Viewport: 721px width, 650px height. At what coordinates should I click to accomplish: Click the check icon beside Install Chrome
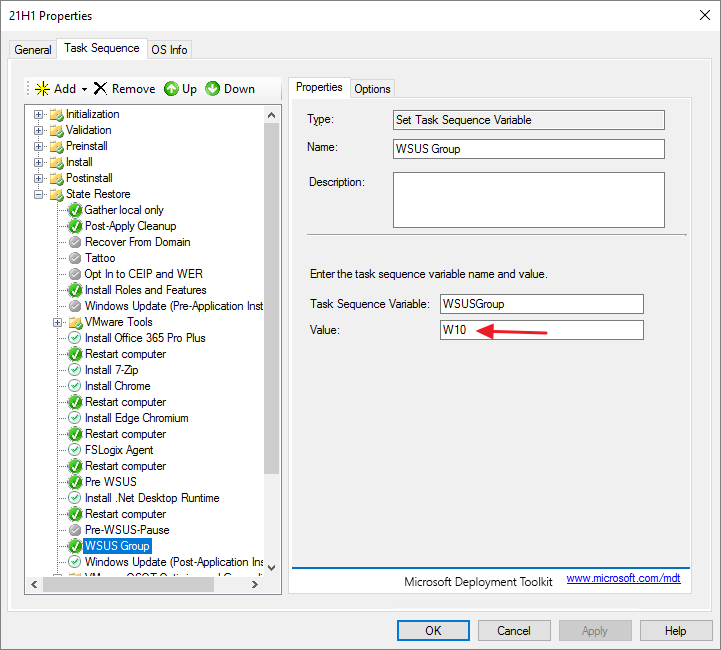click(75, 386)
